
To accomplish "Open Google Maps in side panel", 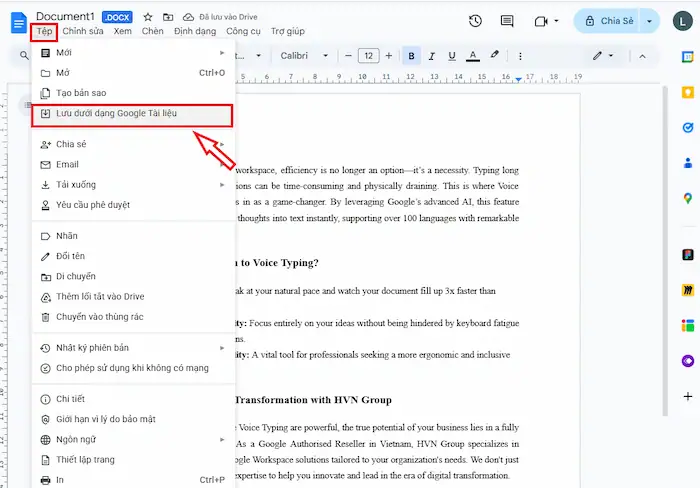I will (687, 198).
